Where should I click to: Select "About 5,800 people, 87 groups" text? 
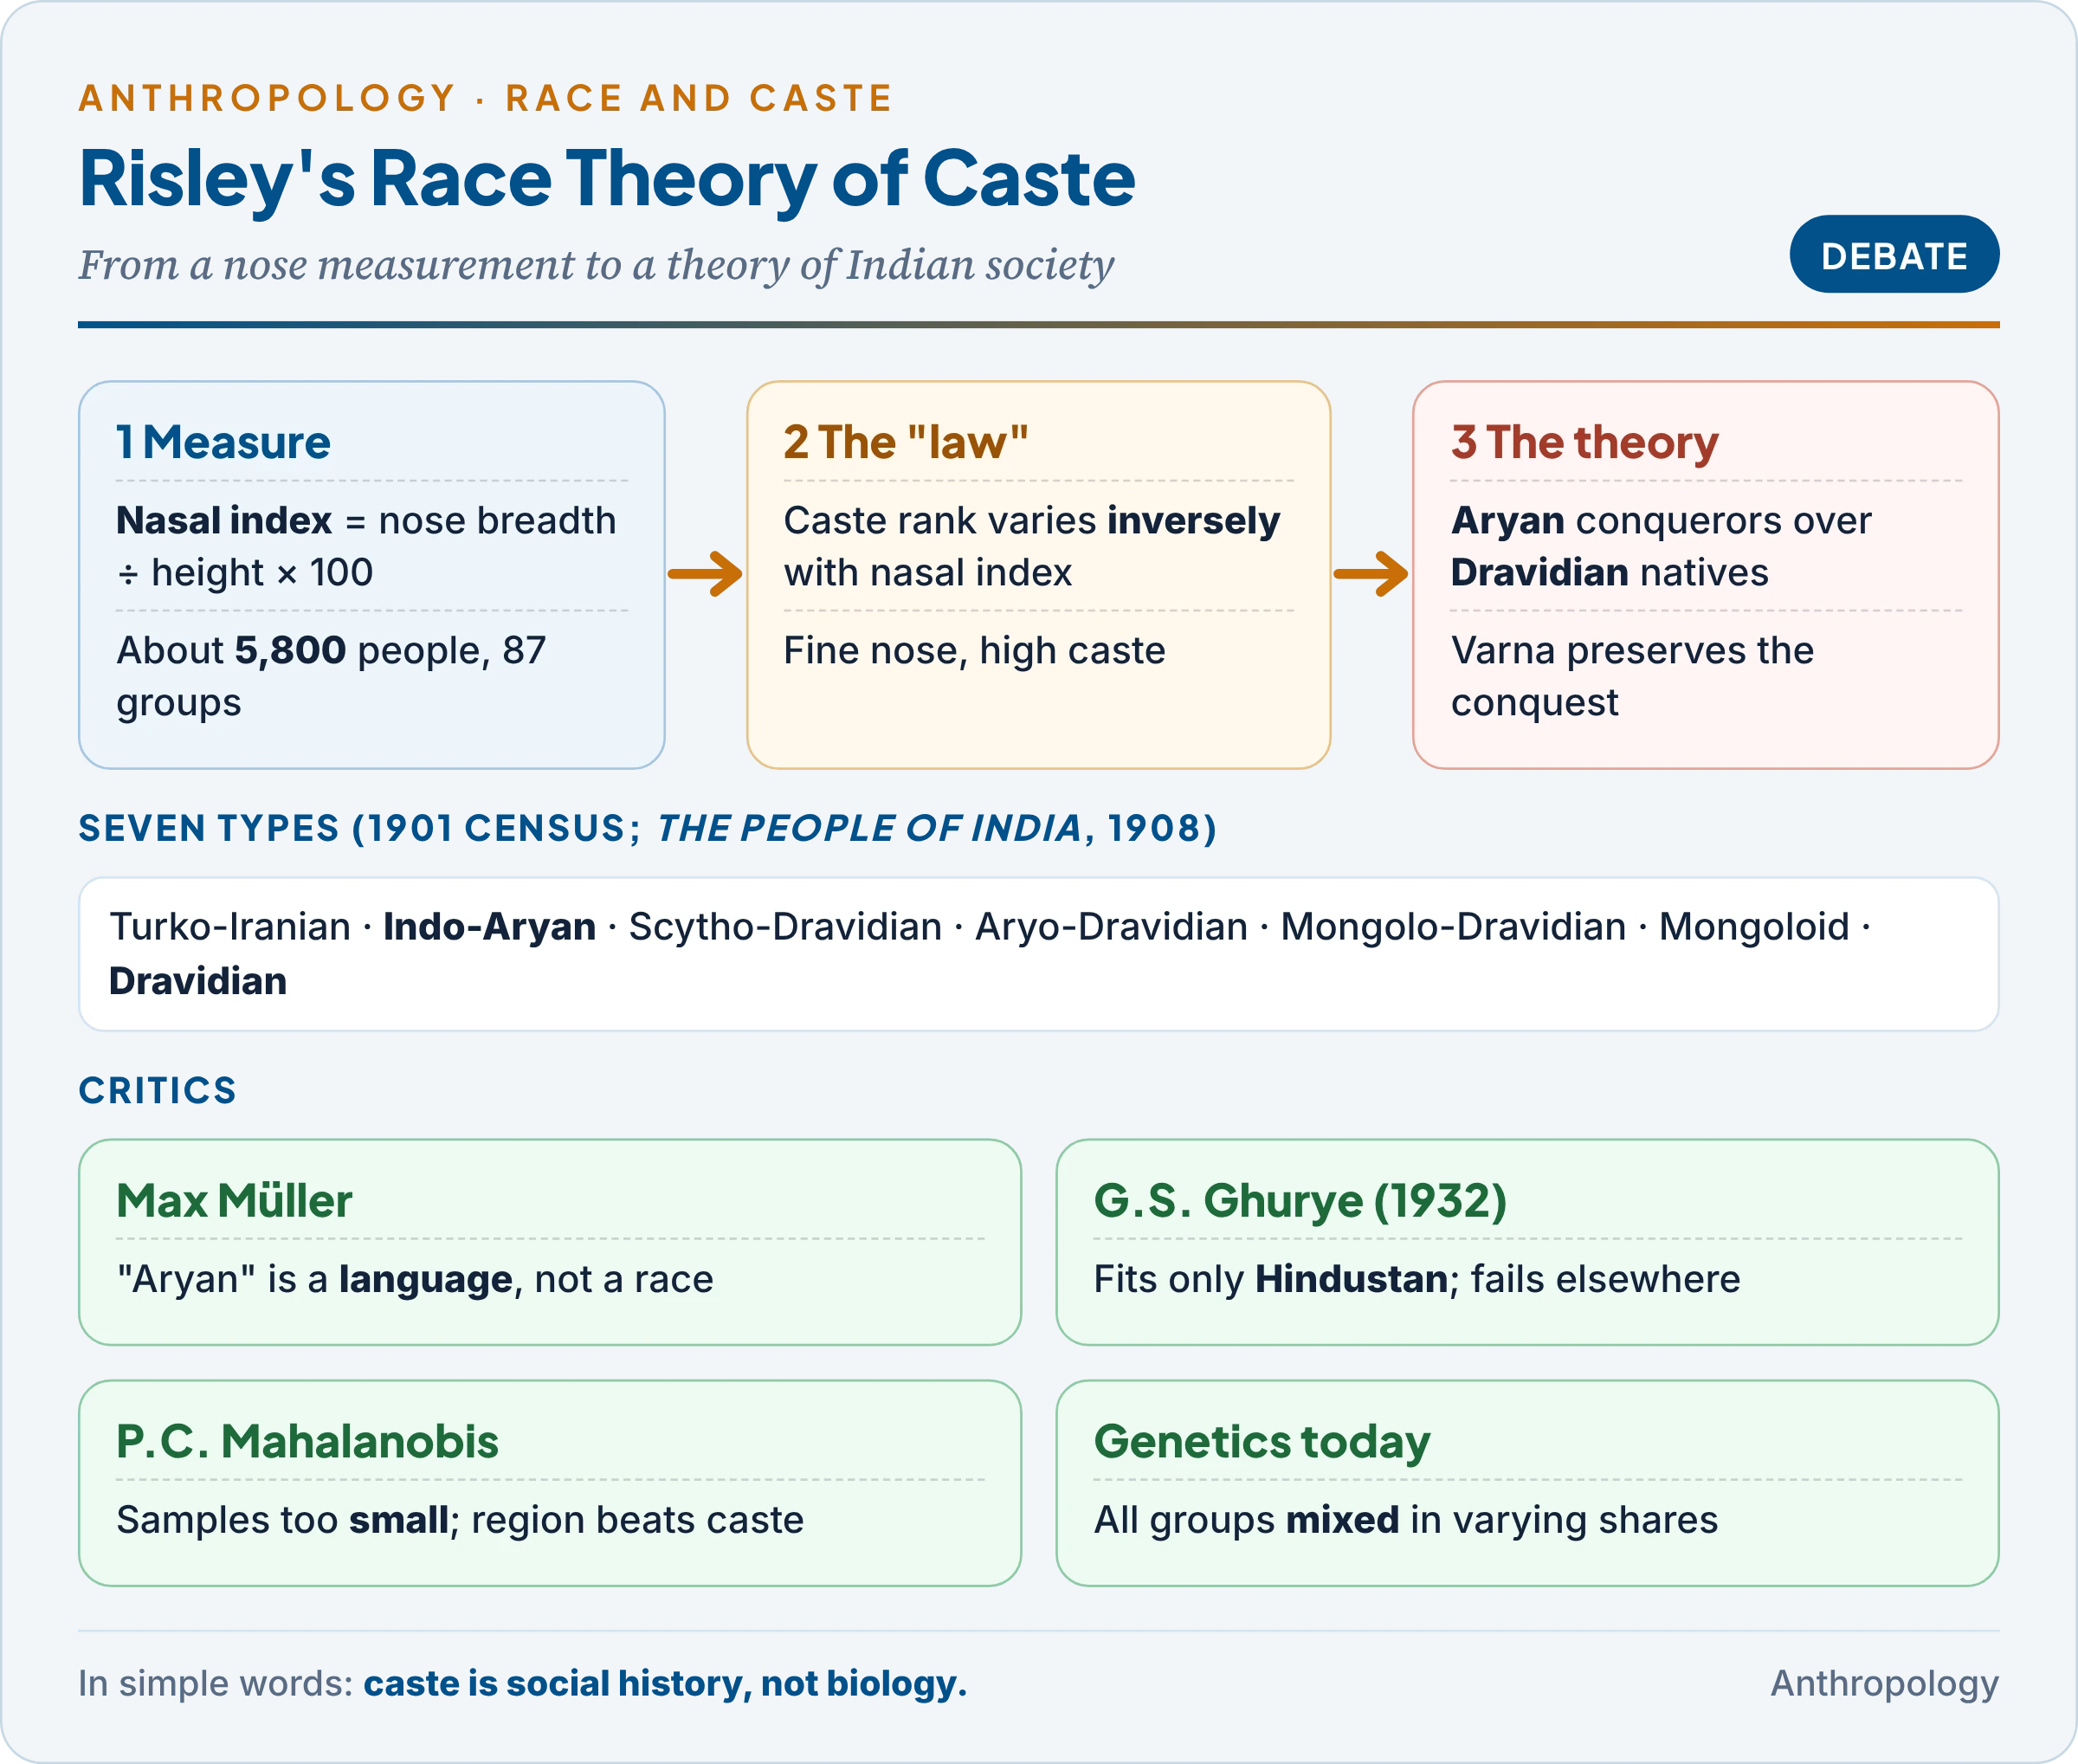click(x=331, y=676)
